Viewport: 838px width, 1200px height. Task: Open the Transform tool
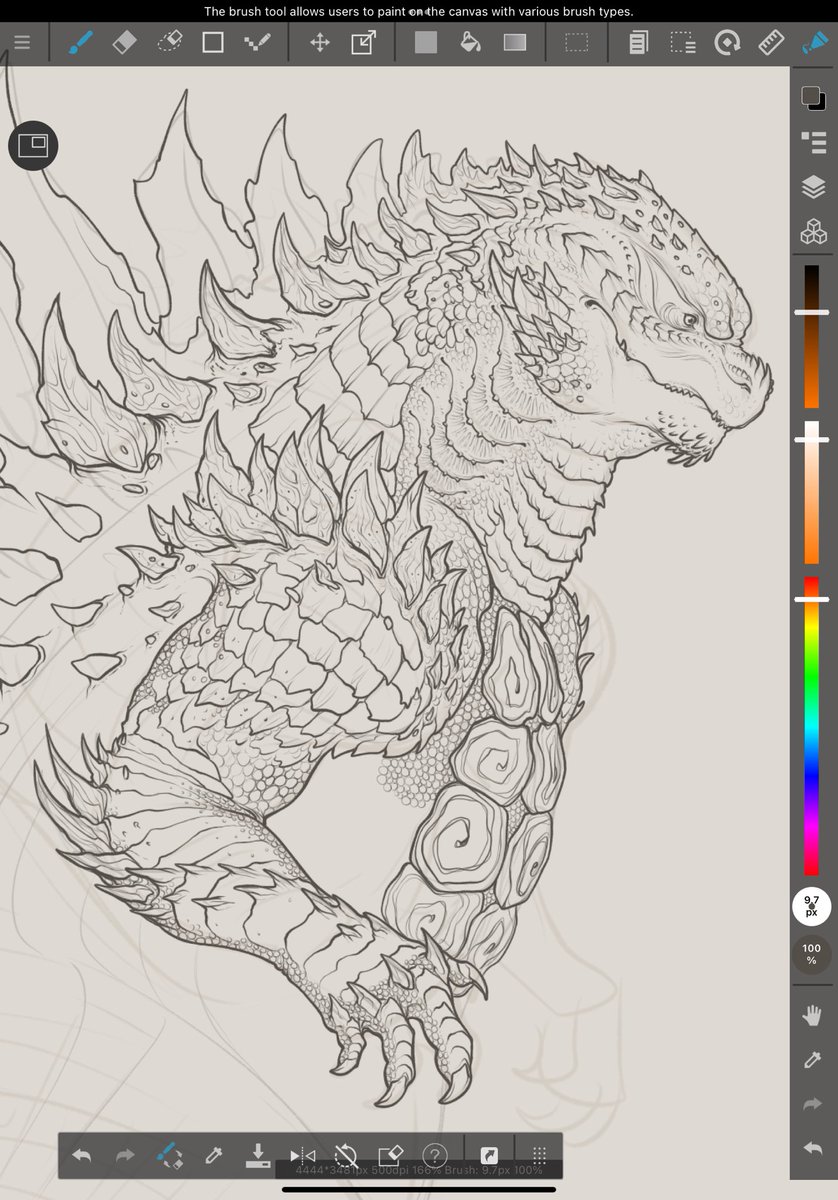[363, 43]
